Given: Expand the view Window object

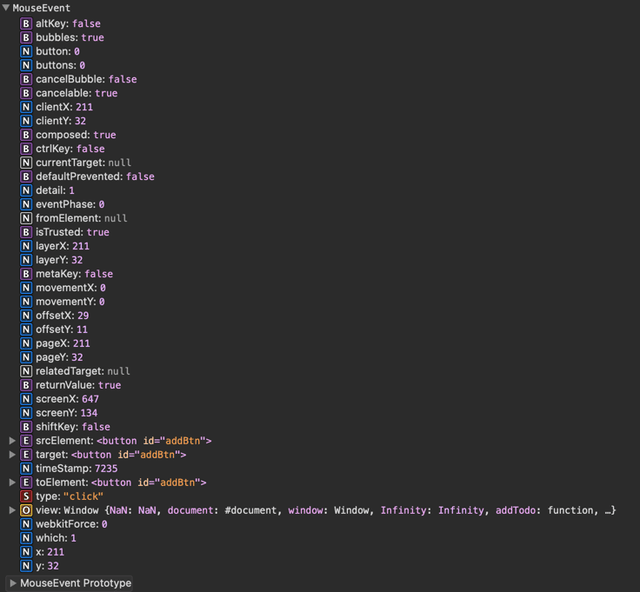Looking at the screenshot, I should 12,511.
